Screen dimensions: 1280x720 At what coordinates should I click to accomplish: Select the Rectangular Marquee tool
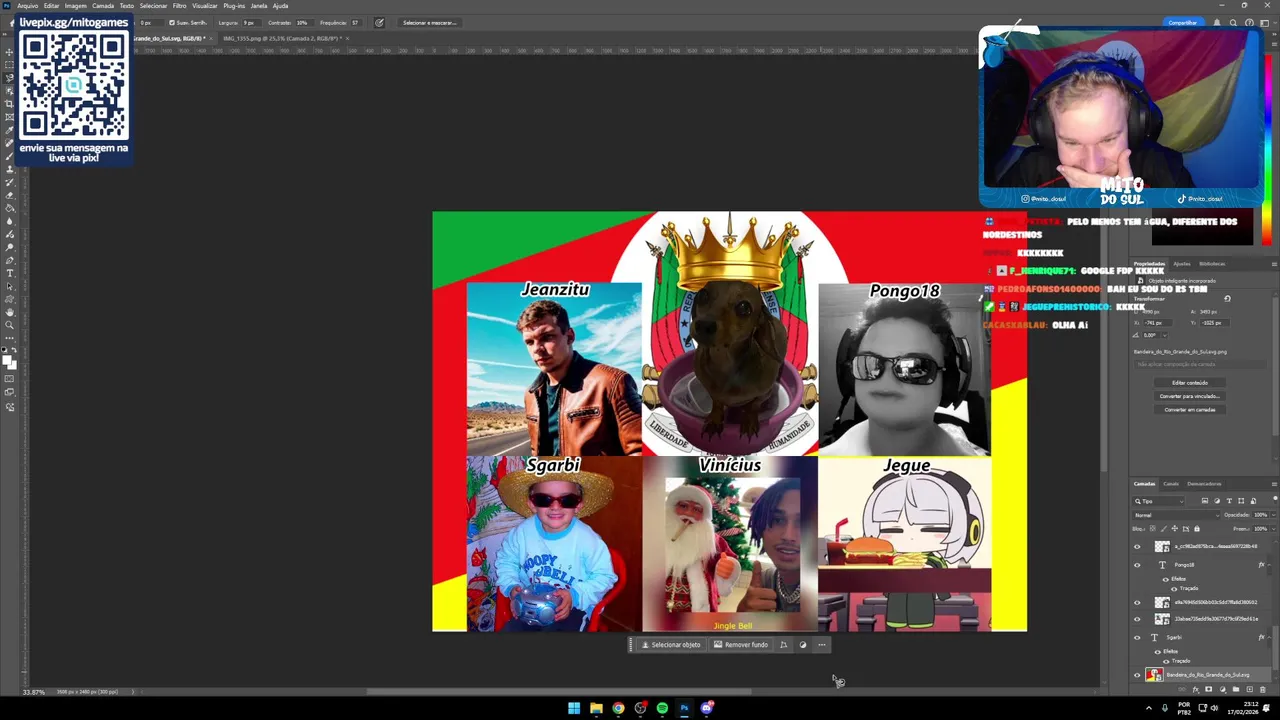point(9,64)
